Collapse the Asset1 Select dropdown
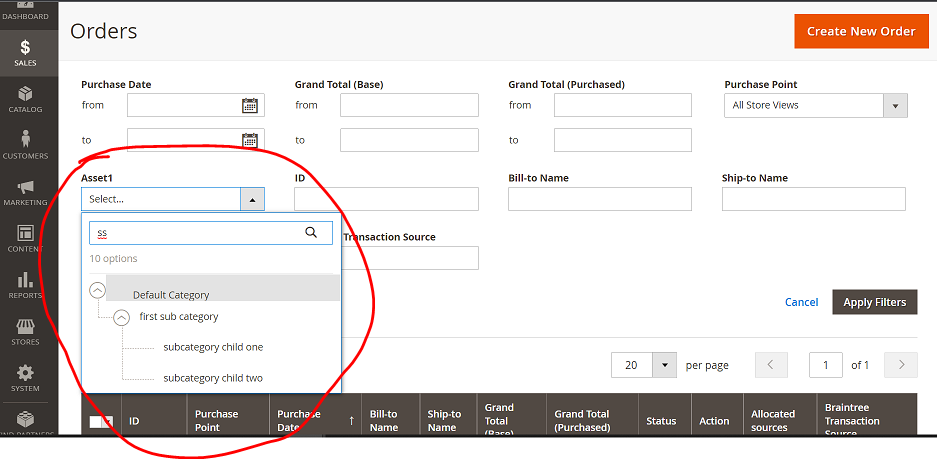 pos(252,199)
